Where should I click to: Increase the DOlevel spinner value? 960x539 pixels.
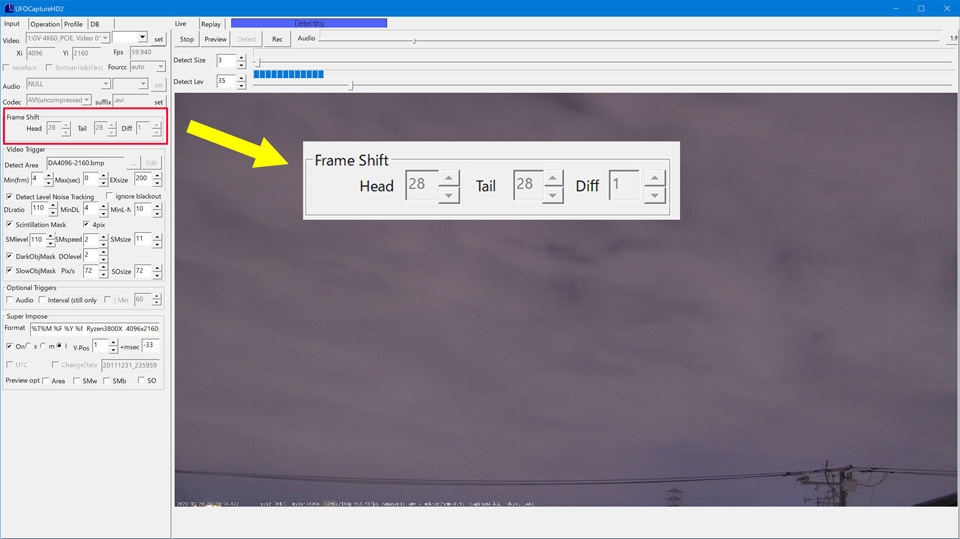point(103,253)
